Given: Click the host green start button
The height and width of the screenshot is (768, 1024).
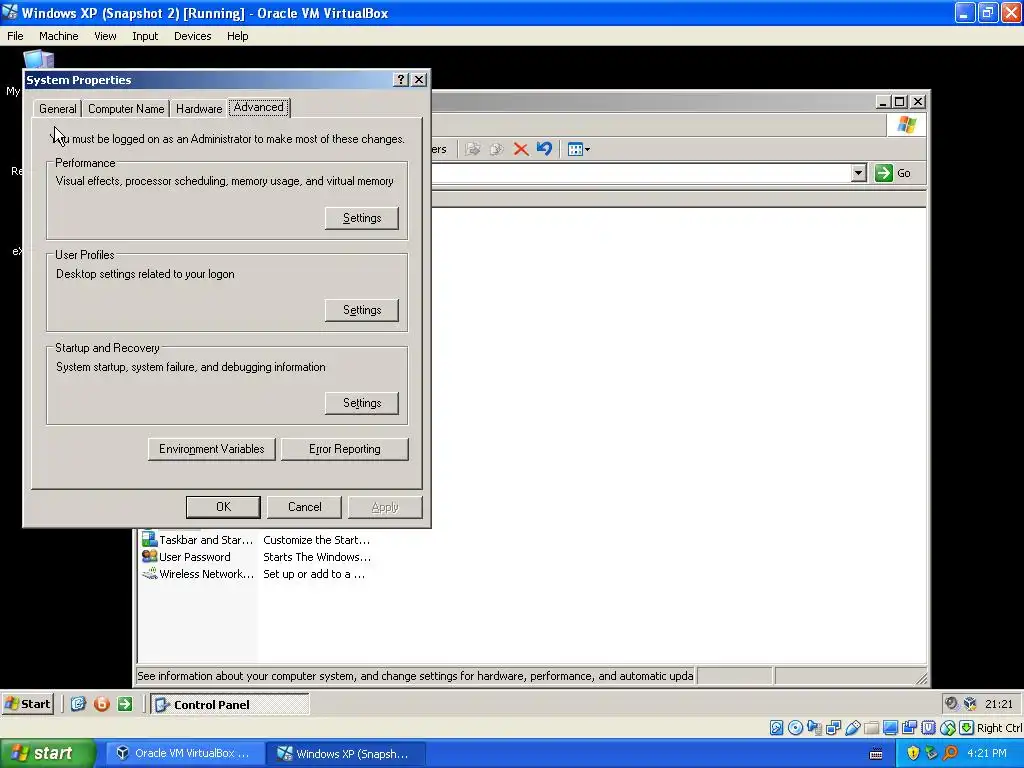Looking at the screenshot, I should coord(48,754).
